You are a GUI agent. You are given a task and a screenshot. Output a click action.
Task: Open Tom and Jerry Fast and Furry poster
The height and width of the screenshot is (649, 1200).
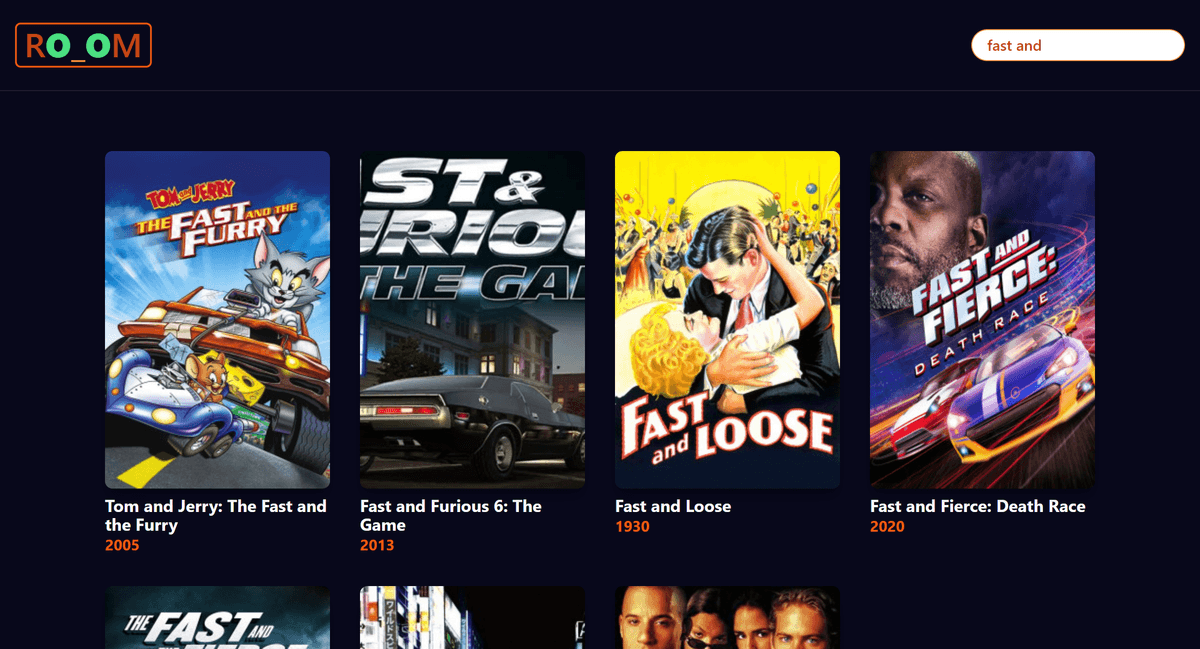(217, 320)
